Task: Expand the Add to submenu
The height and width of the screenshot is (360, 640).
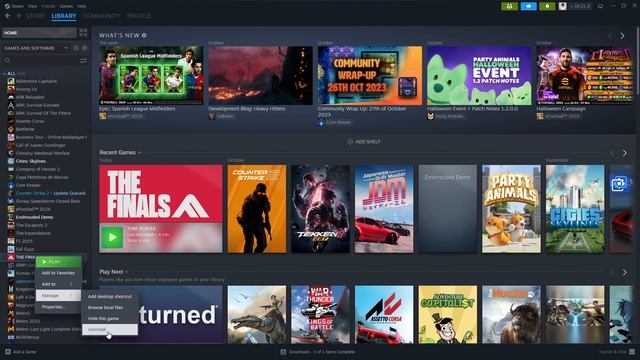Action: point(58,284)
